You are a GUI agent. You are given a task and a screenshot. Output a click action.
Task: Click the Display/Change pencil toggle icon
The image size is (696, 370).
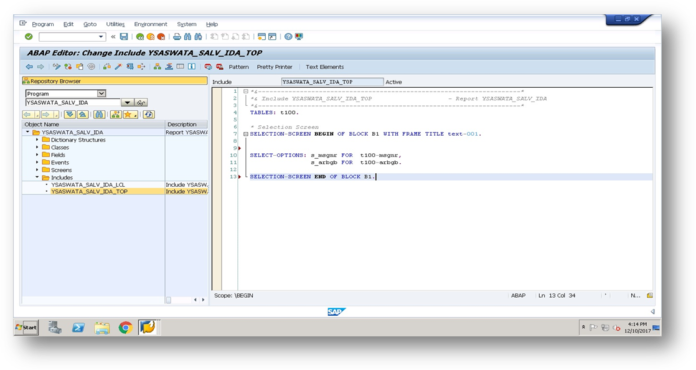point(56,67)
